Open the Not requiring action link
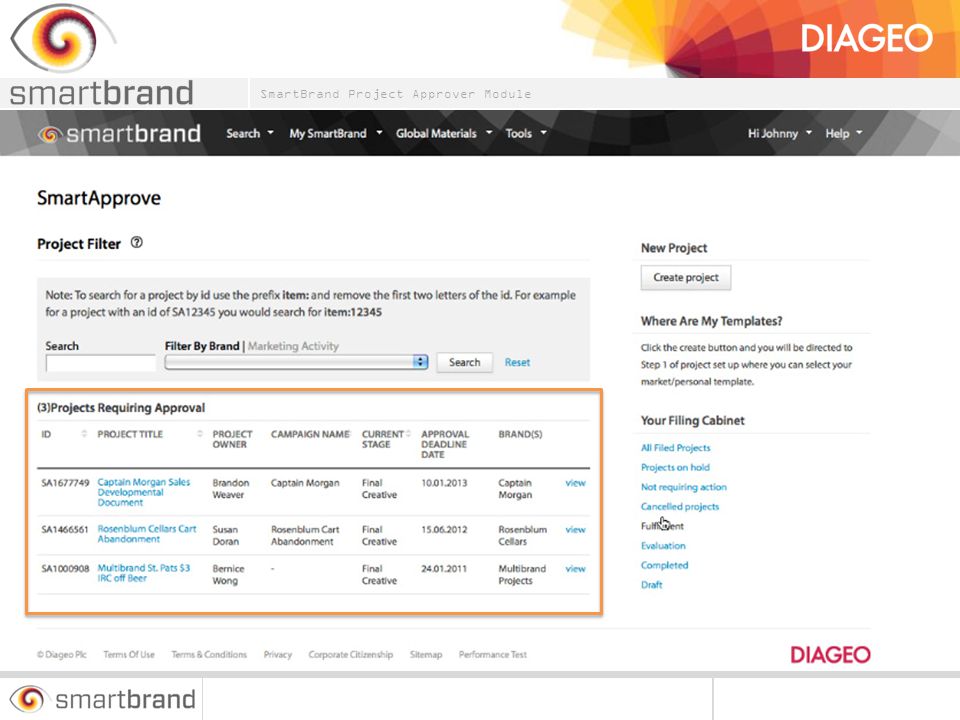This screenshot has width=960, height=720. coord(683,487)
